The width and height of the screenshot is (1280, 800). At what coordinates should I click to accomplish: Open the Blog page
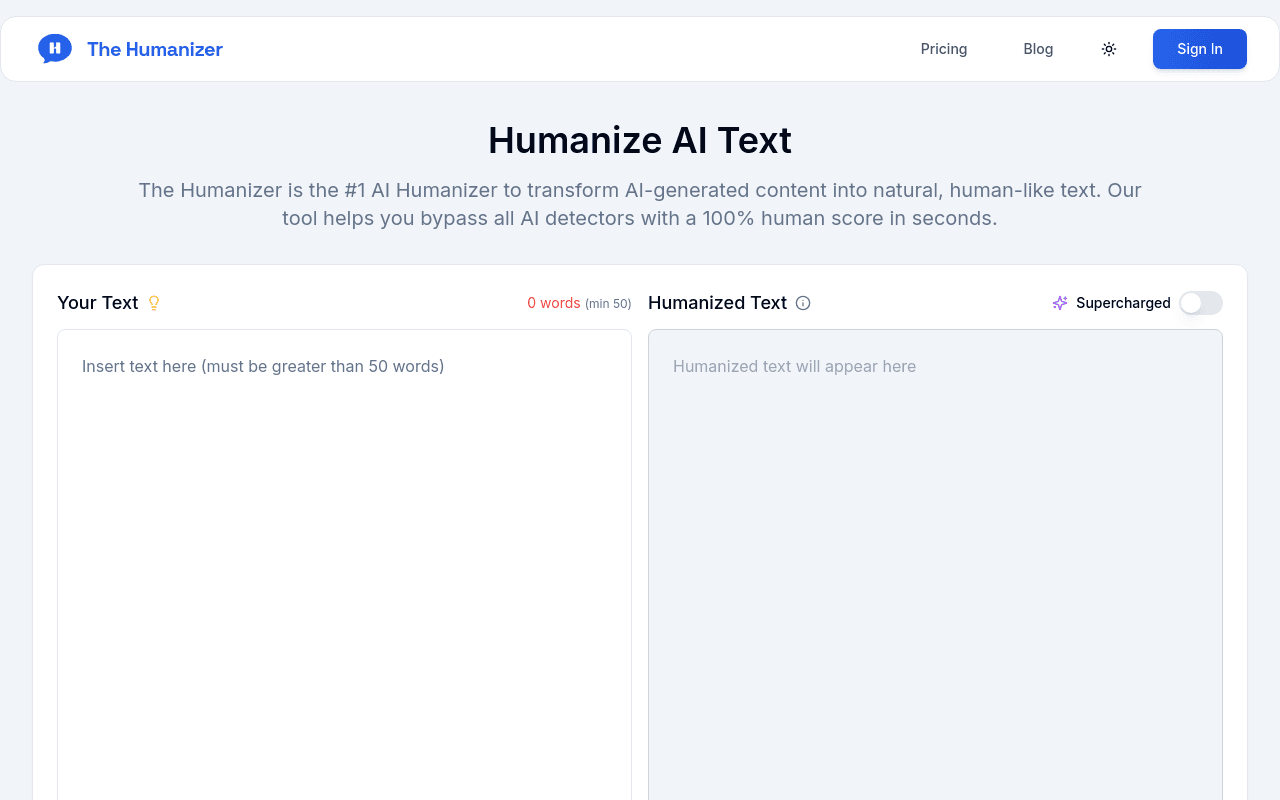1038,49
